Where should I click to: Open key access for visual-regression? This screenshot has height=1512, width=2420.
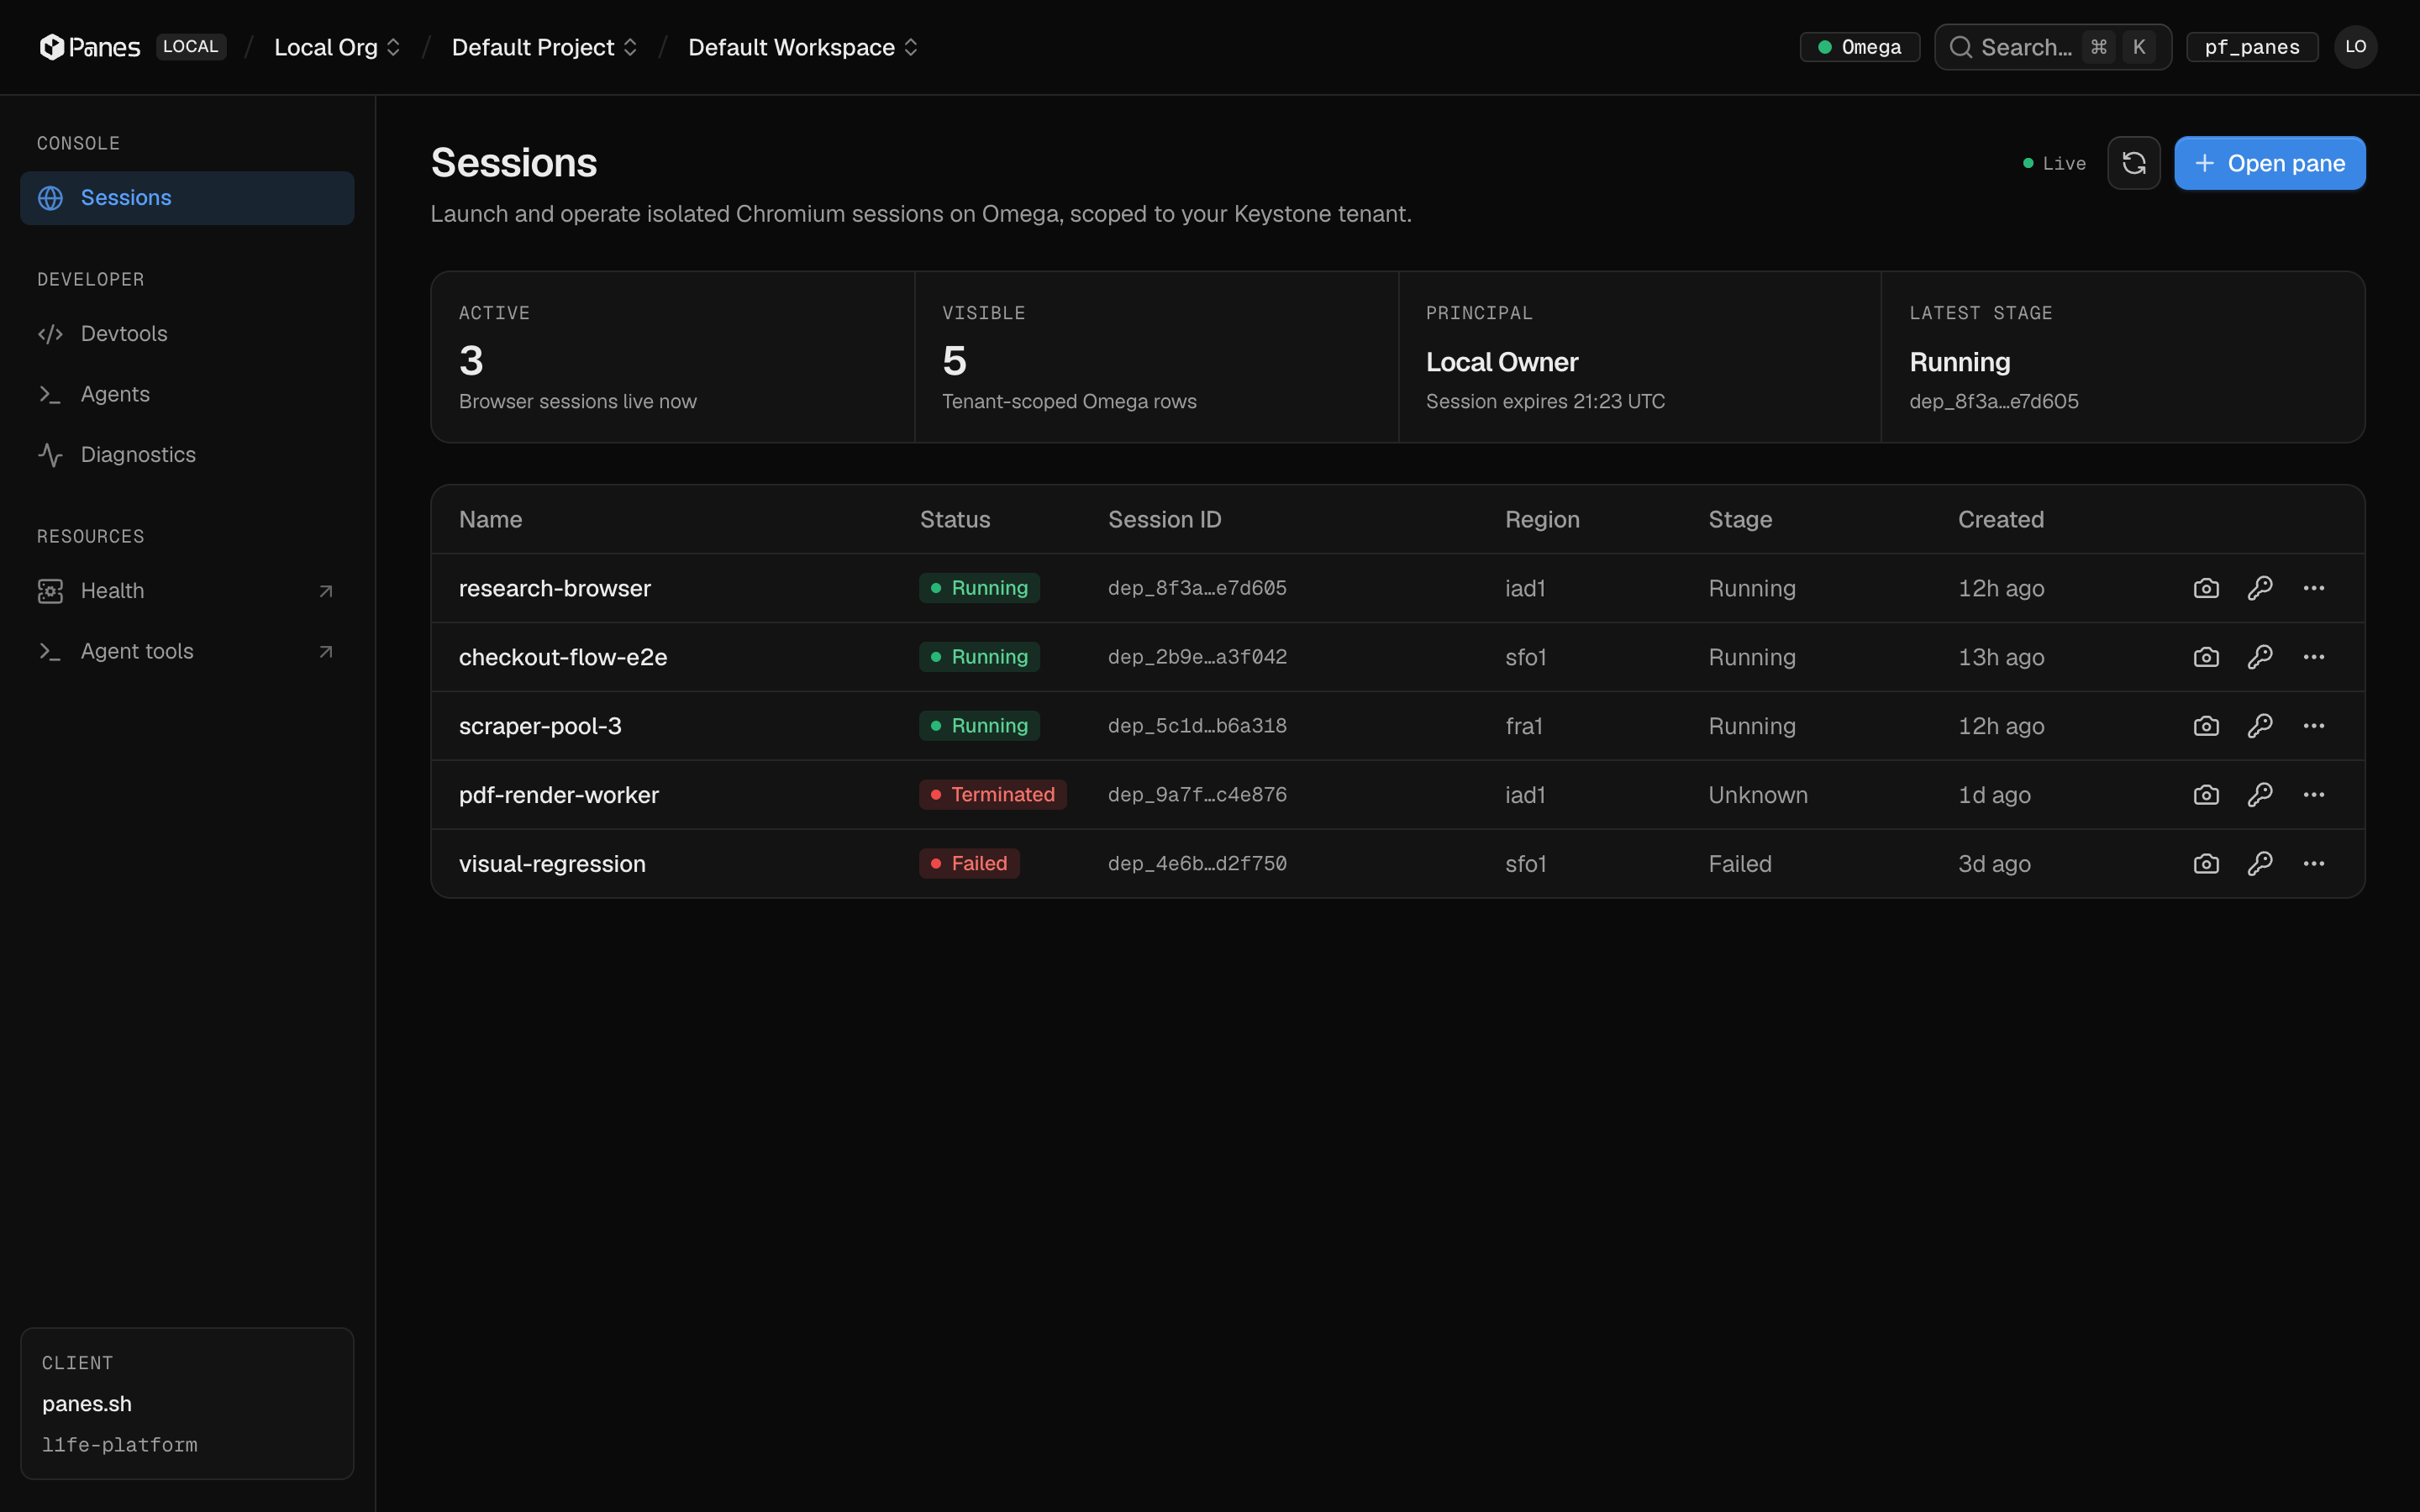[x=2260, y=864]
